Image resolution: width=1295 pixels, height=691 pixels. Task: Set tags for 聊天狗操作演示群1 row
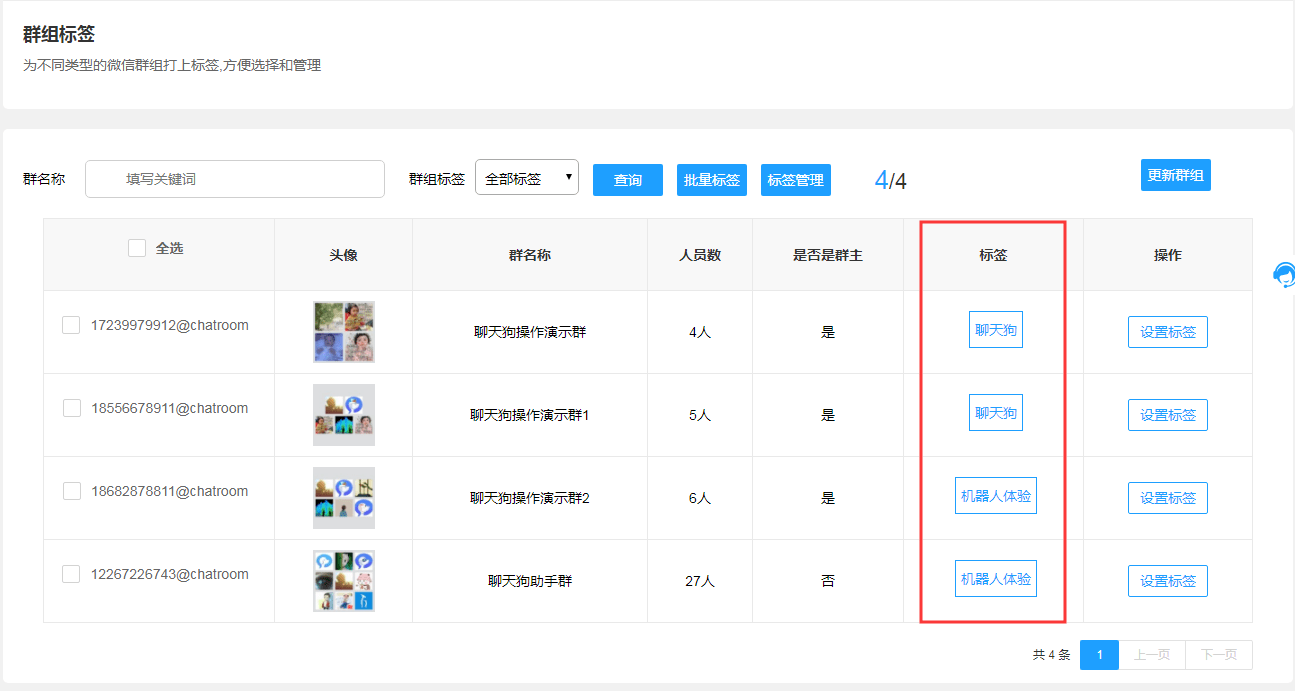click(x=1168, y=415)
